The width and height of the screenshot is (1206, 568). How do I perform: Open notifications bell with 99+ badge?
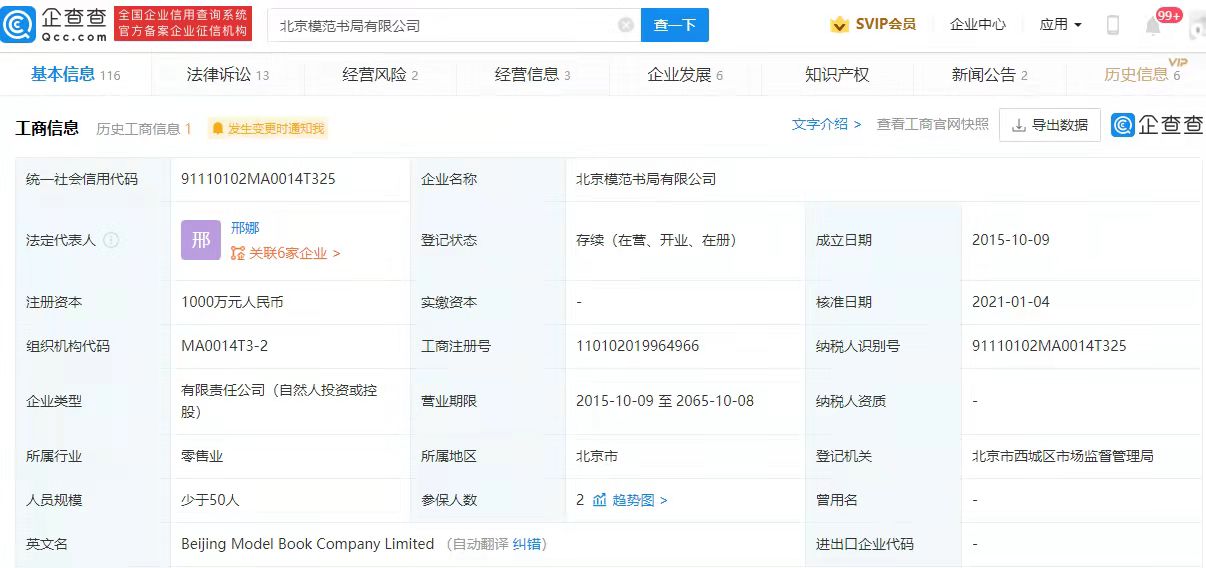(1155, 24)
